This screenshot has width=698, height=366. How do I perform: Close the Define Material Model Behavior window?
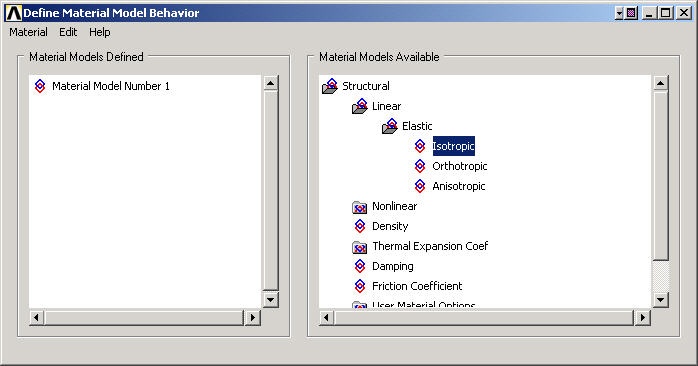(x=683, y=13)
